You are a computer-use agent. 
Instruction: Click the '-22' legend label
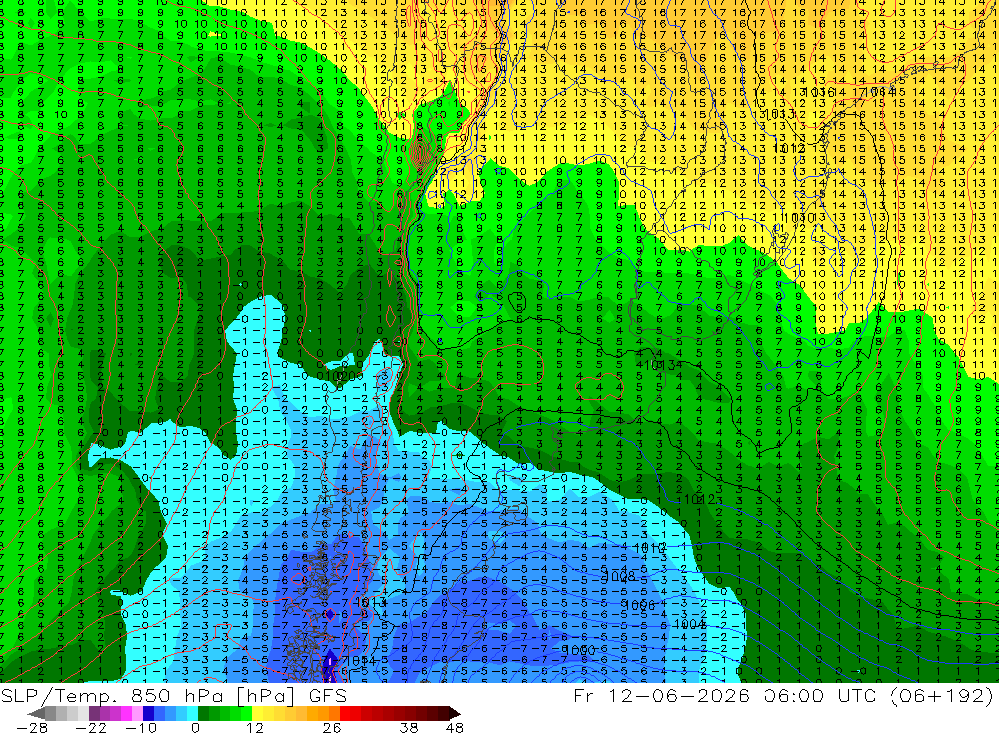[x=91, y=728]
